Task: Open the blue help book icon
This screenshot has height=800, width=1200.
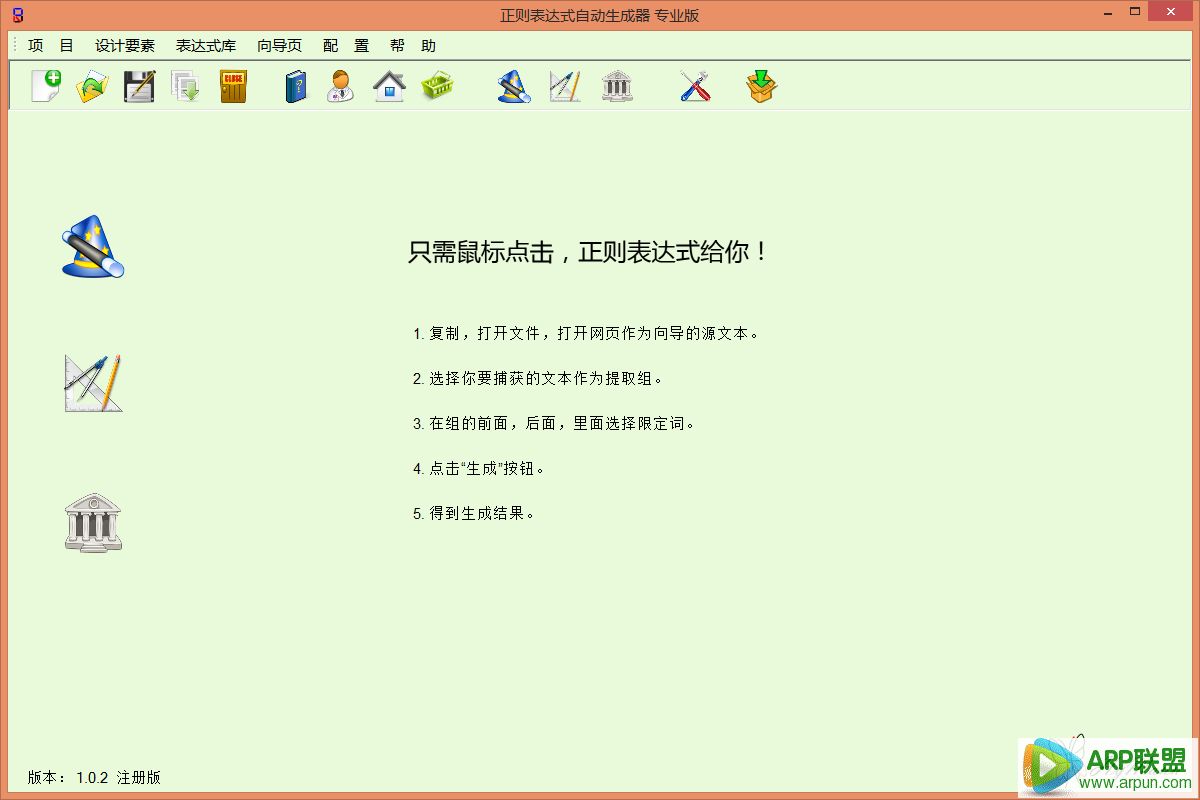Action: click(296, 86)
